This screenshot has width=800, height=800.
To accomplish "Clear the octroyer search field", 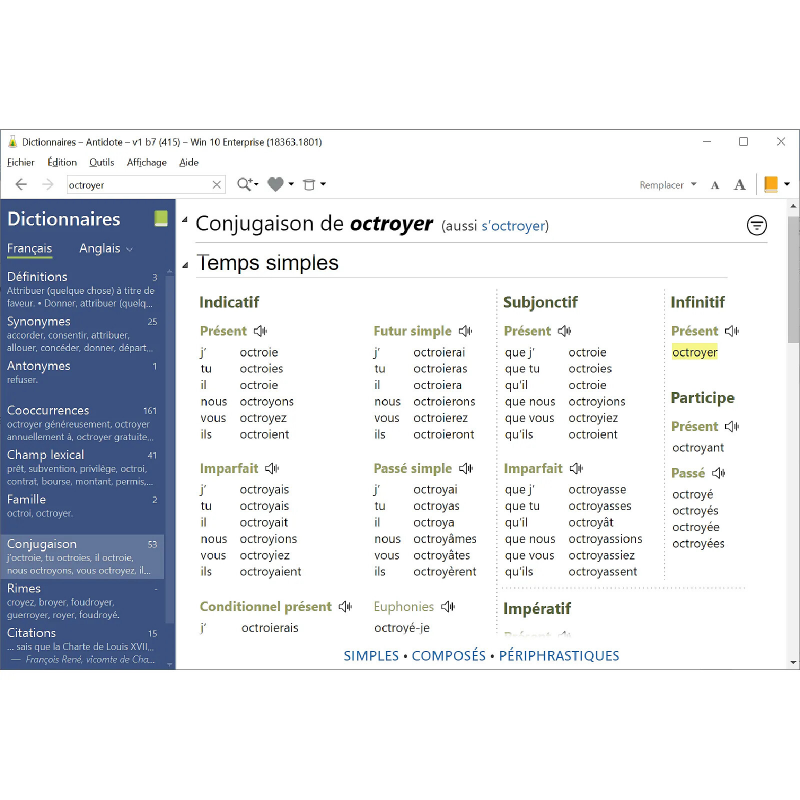I will (x=217, y=185).
